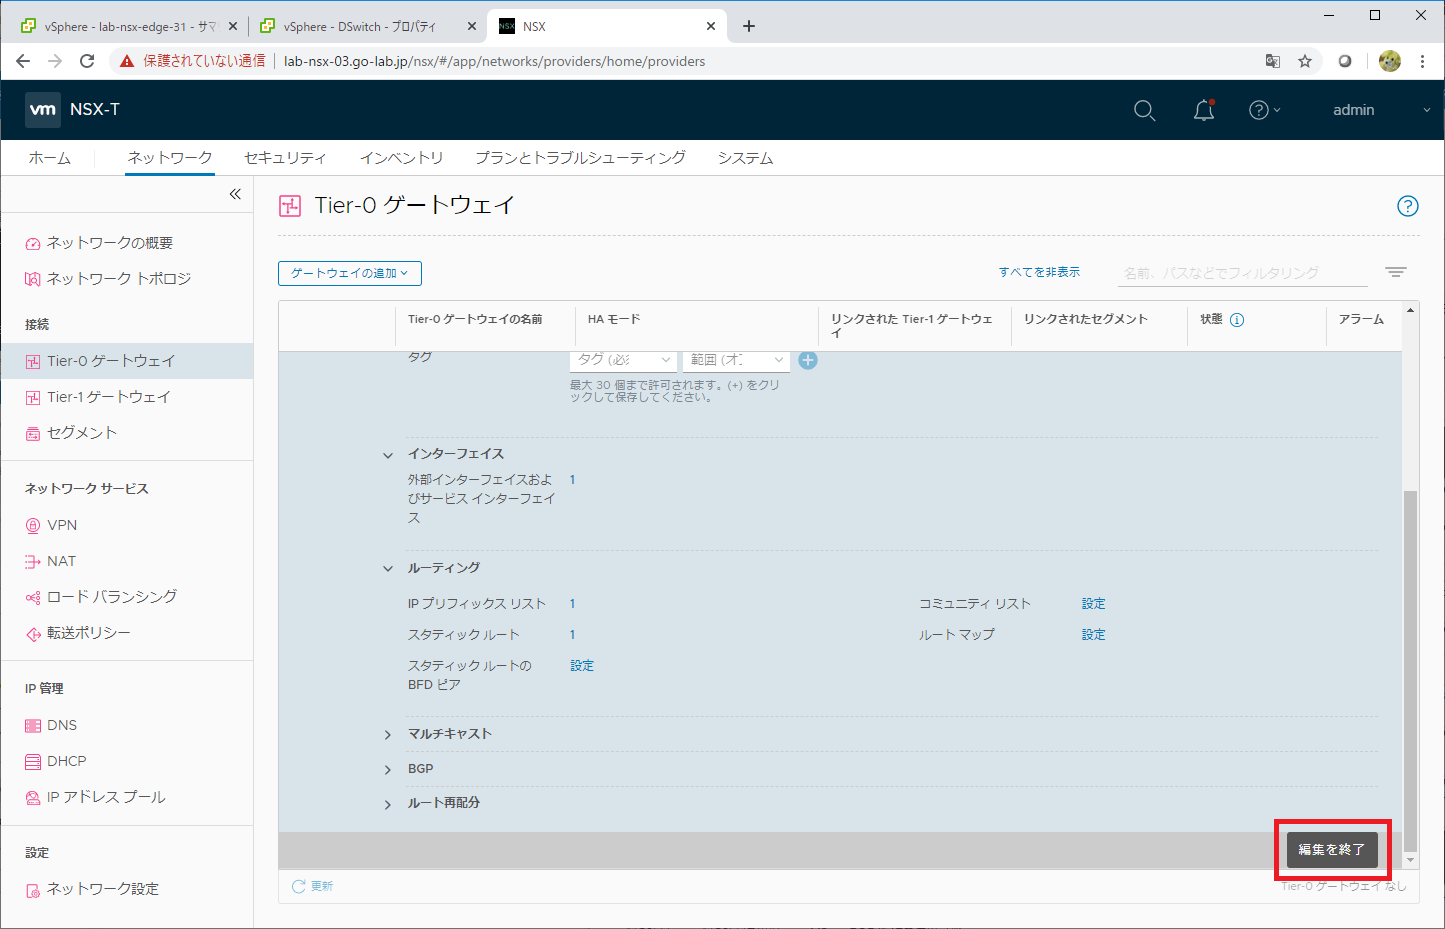
Task: Collapse the ルーティング section
Action: tap(388, 569)
